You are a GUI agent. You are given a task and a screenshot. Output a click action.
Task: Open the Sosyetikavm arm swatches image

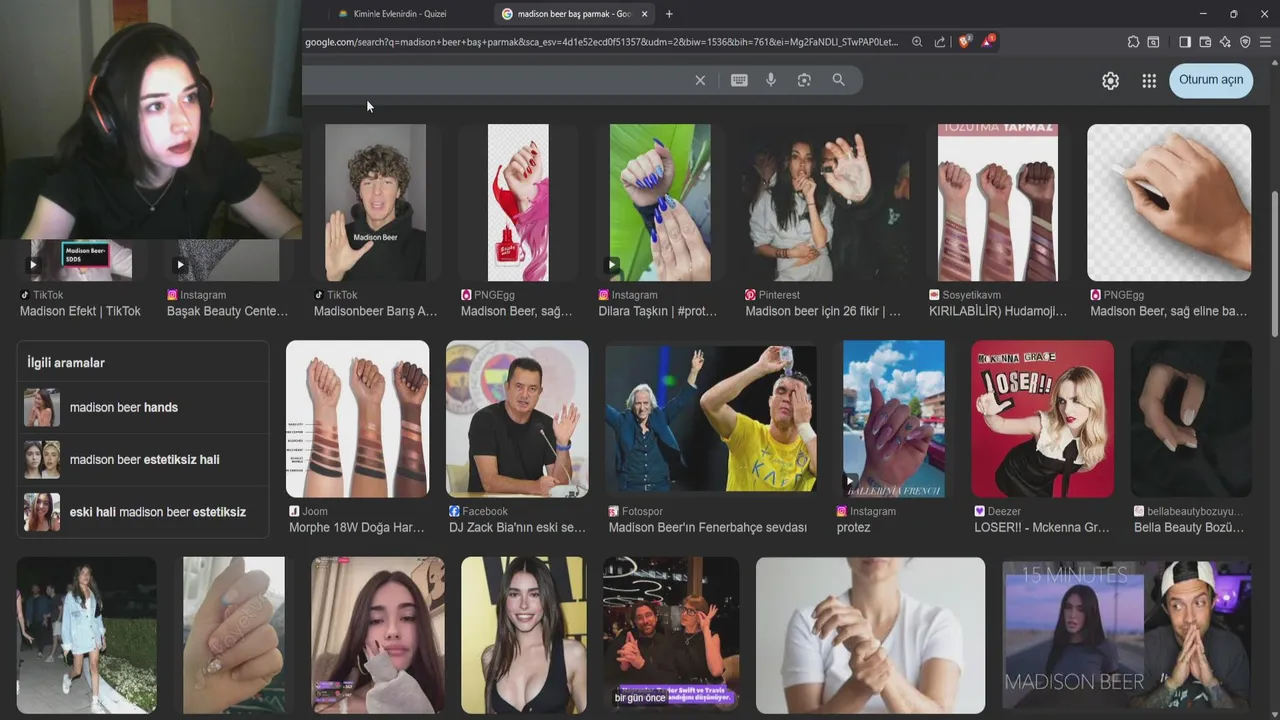998,202
